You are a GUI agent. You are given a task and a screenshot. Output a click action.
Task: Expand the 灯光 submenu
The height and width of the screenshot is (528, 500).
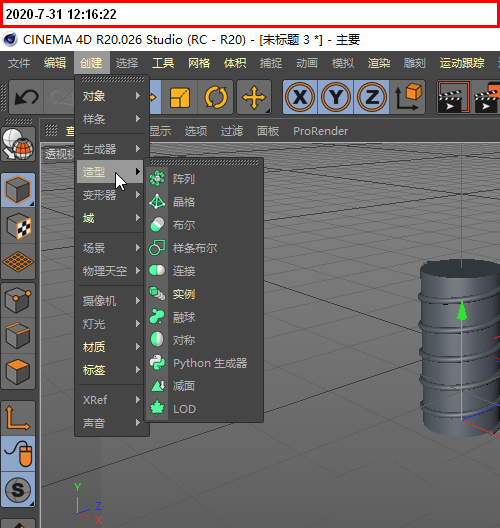pos(111,324)
